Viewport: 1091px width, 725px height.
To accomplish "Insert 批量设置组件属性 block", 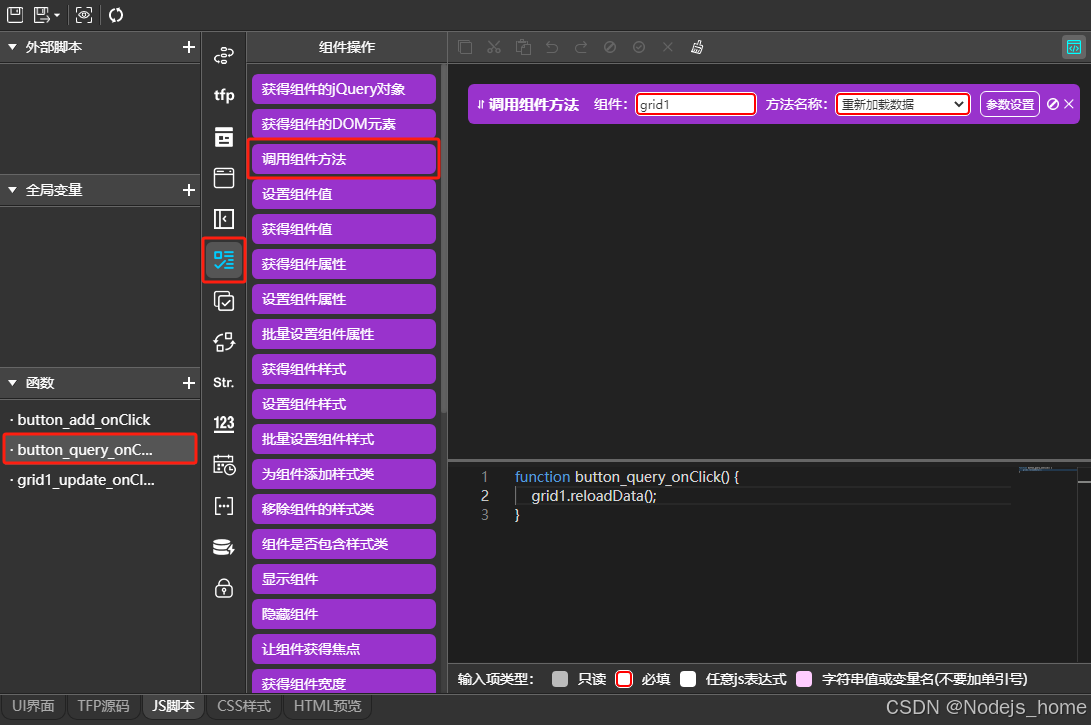I will (344, 334).
